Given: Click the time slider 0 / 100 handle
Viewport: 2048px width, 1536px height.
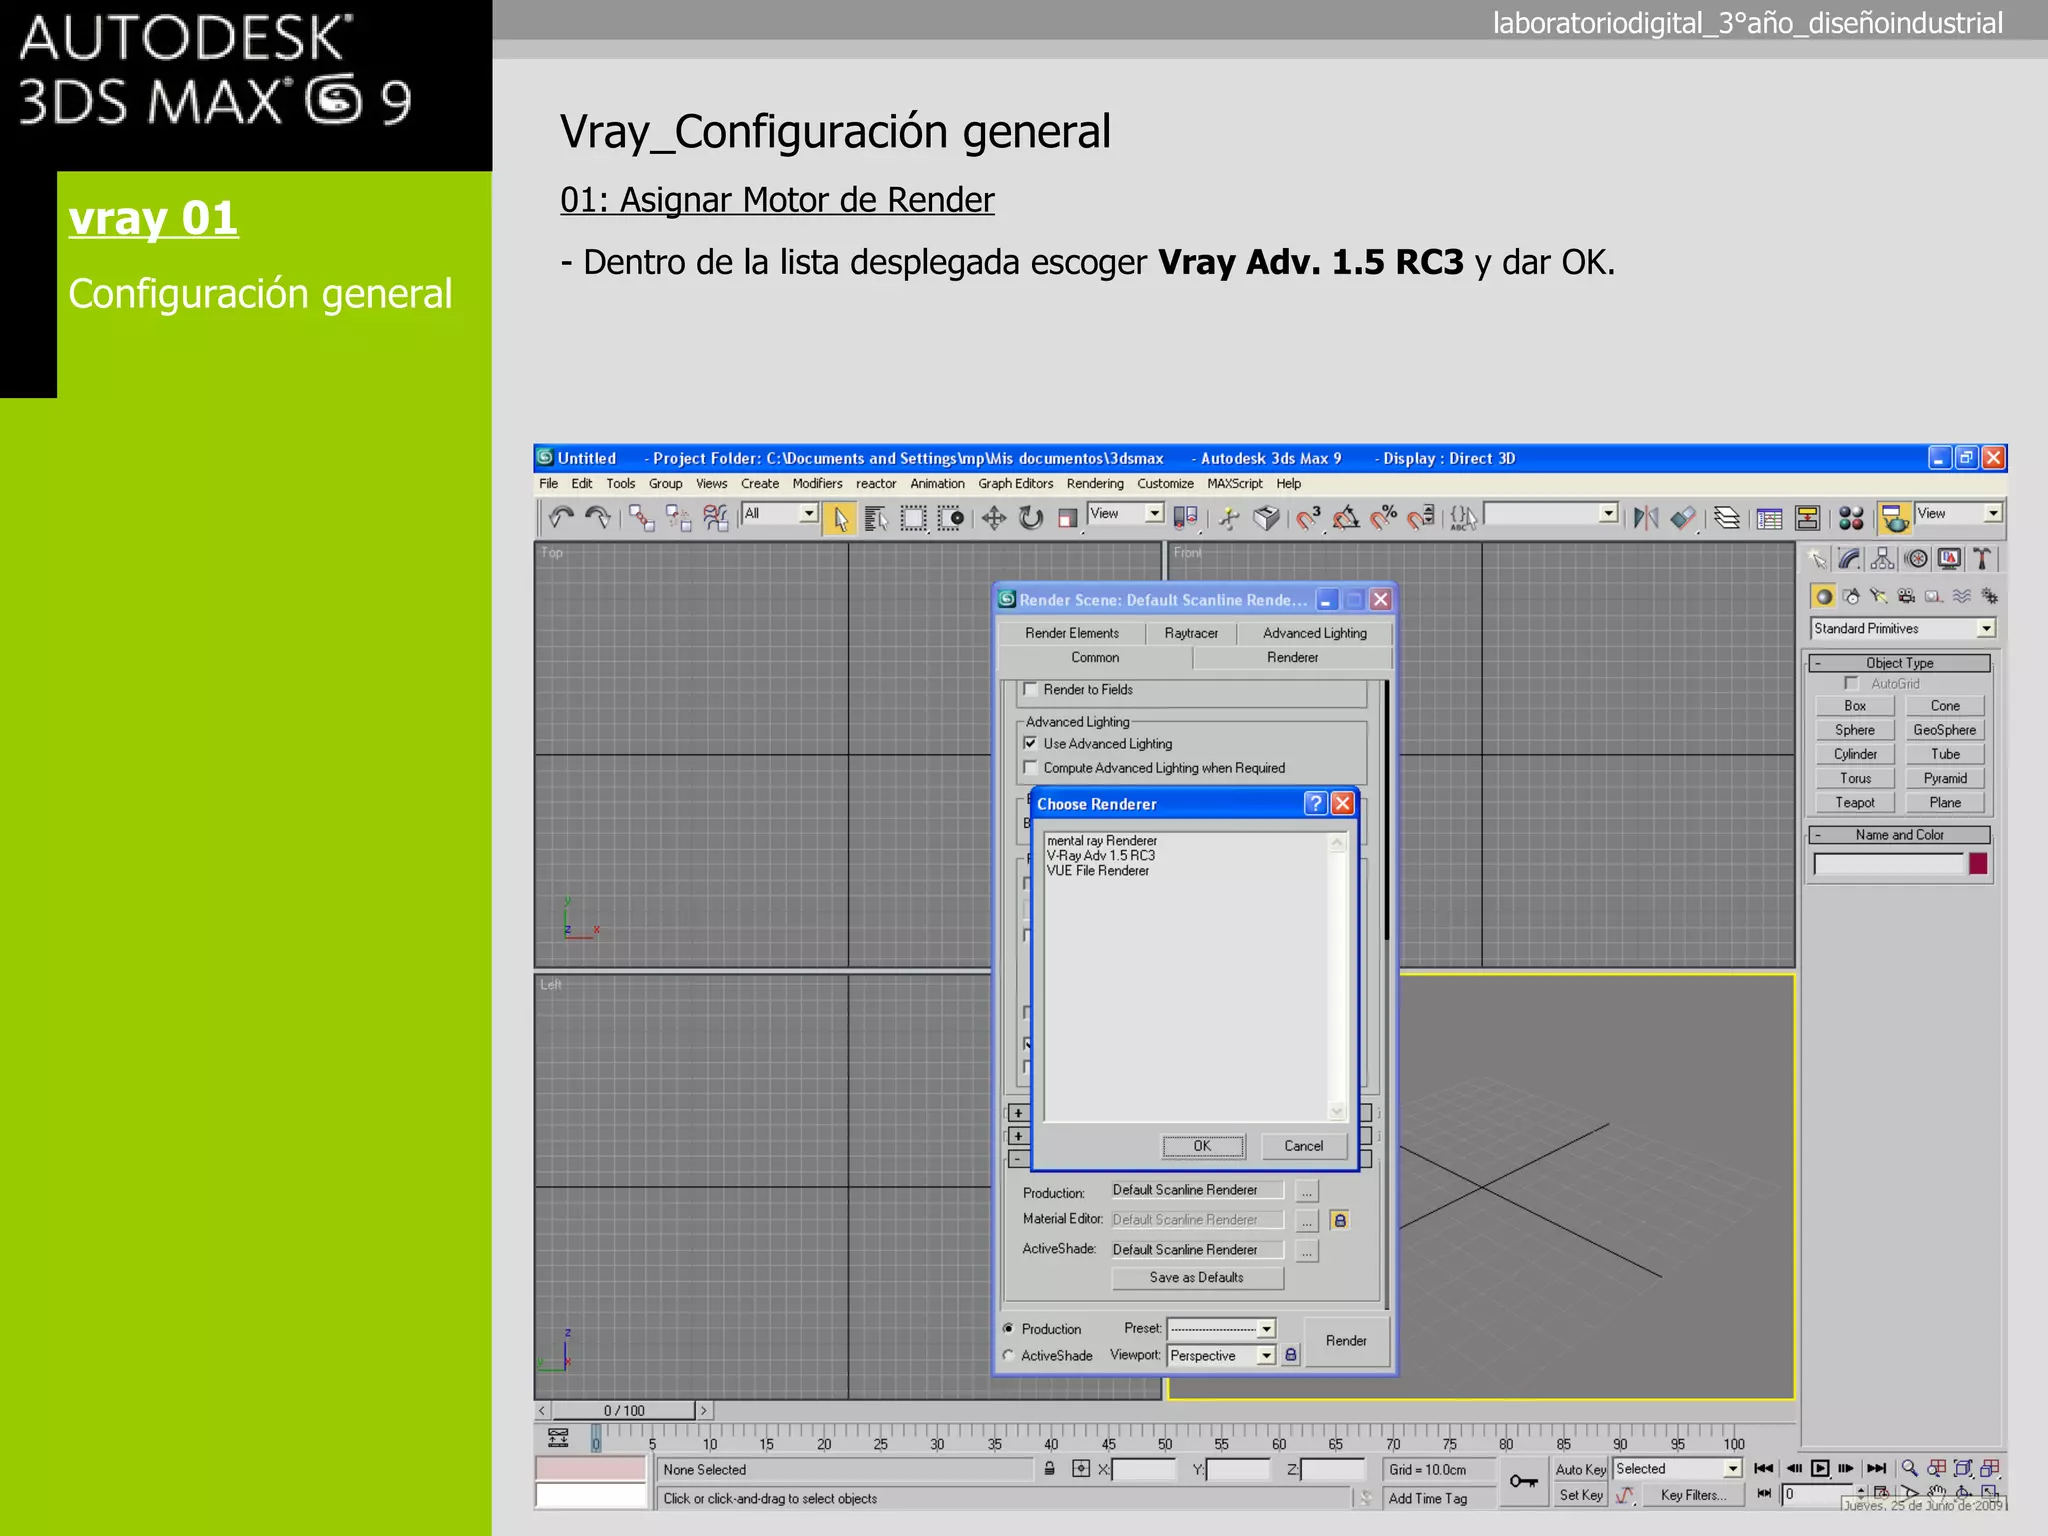Looking at the screenshot, I should (624, 1411).
